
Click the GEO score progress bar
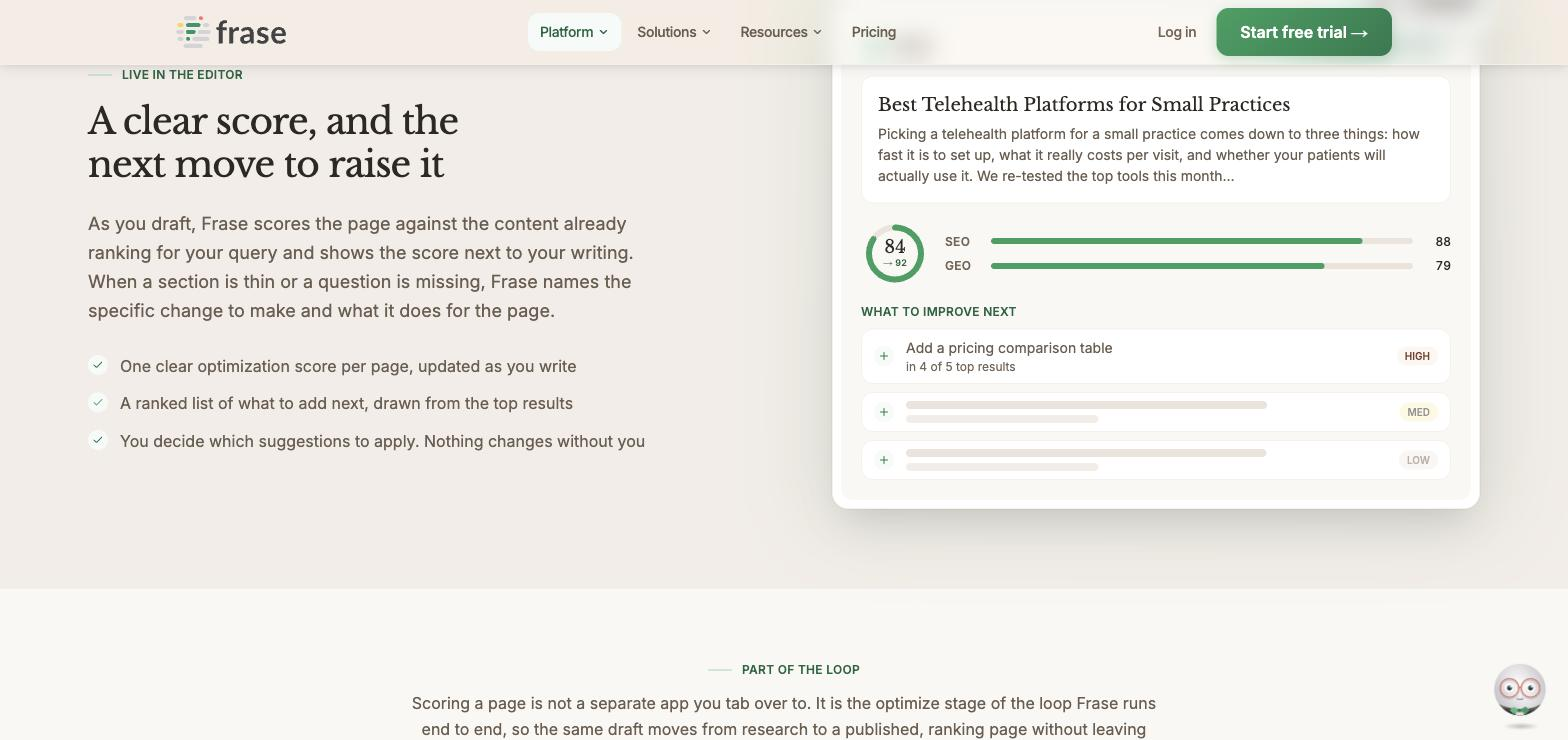click(1202, 266)
